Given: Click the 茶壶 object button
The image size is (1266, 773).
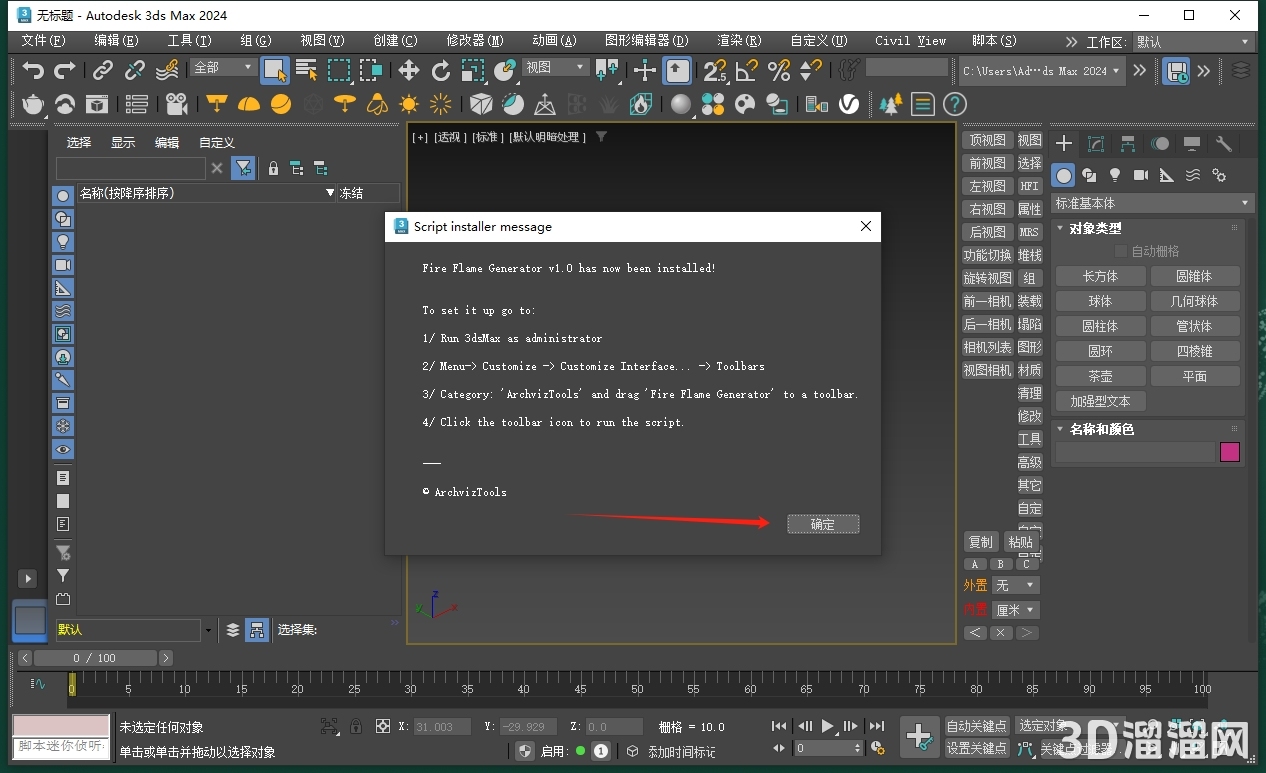Looking at the screenshot, I should 1100,376.
